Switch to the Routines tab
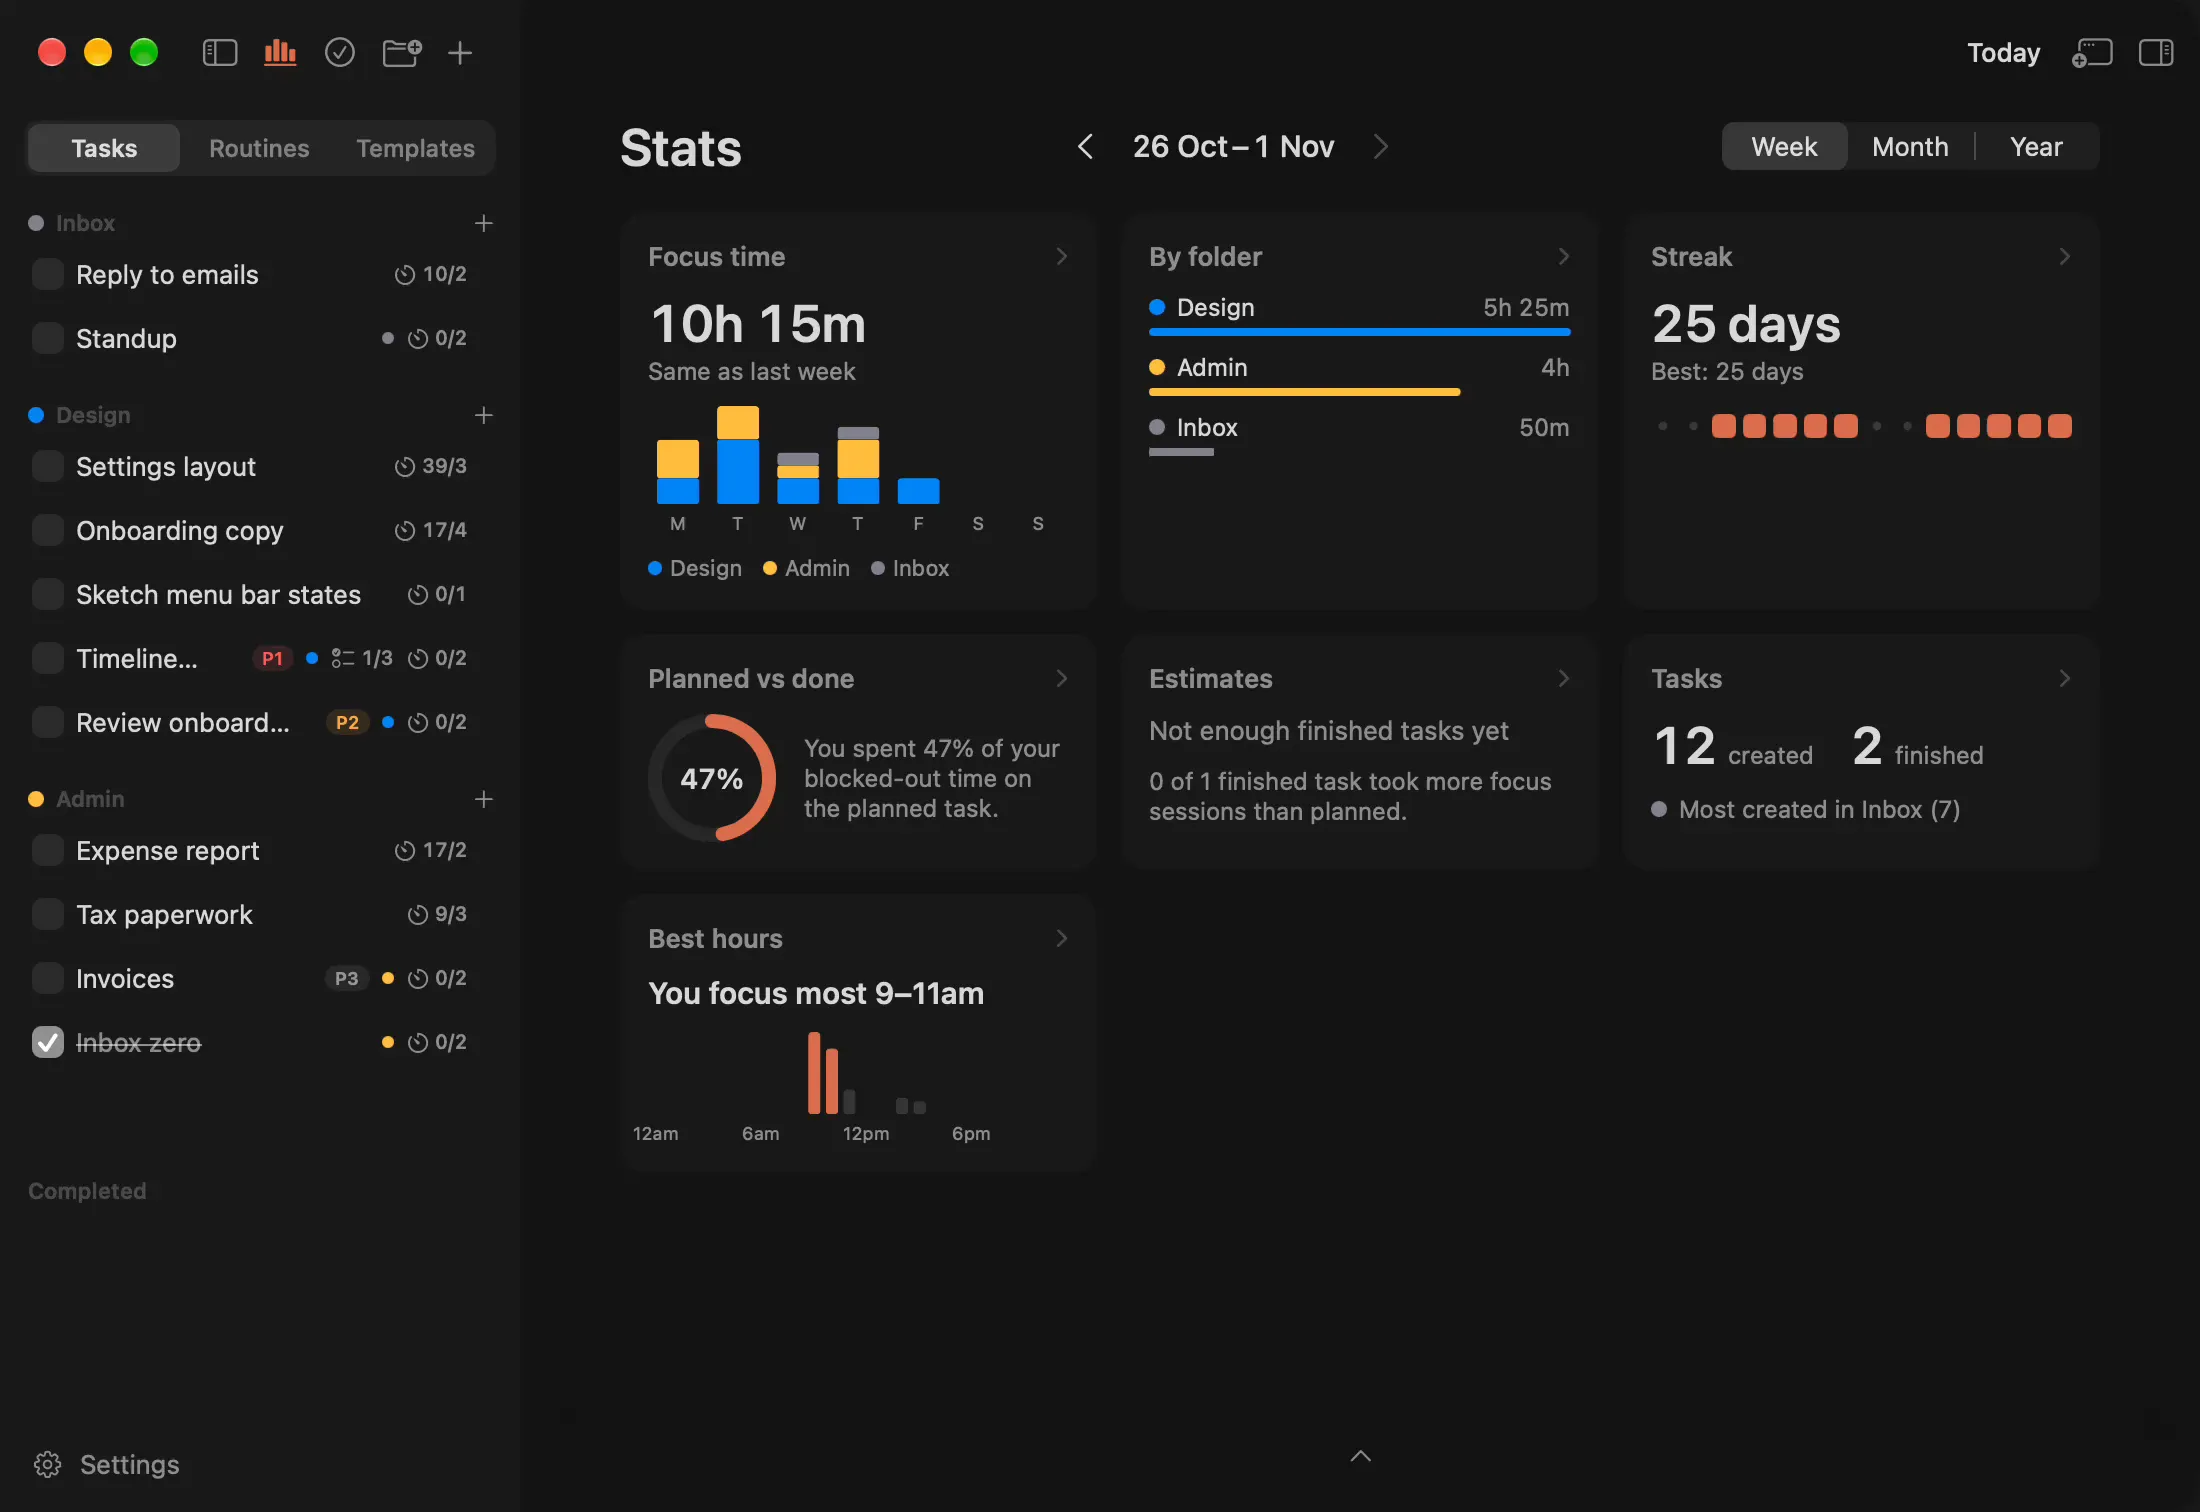 click(x=259, y=148)
